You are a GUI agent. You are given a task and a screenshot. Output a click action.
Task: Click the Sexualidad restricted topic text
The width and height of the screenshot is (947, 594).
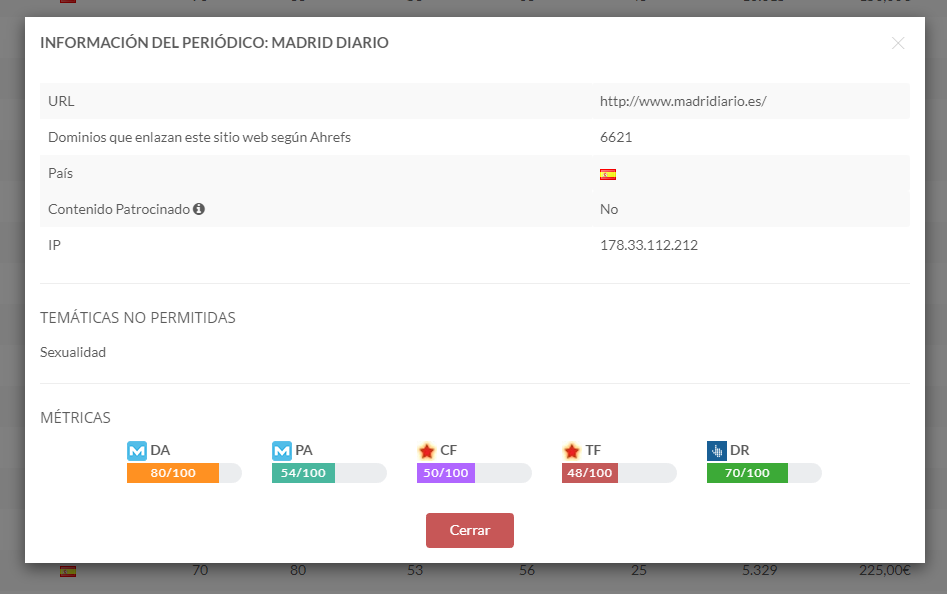click(x=73, y=352)
